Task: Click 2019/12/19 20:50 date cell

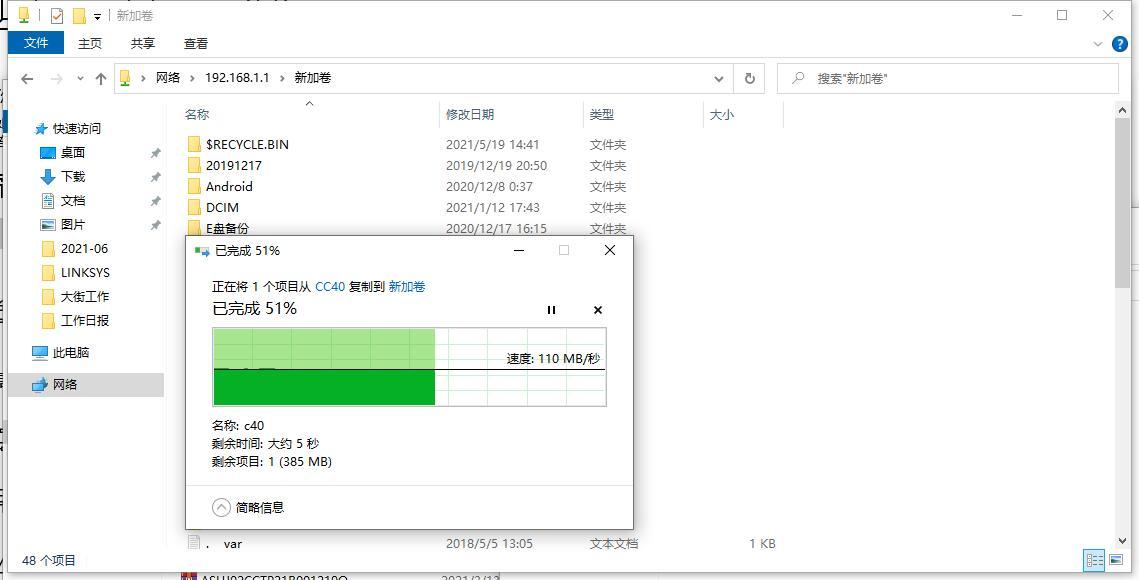Action: (496, 166)
